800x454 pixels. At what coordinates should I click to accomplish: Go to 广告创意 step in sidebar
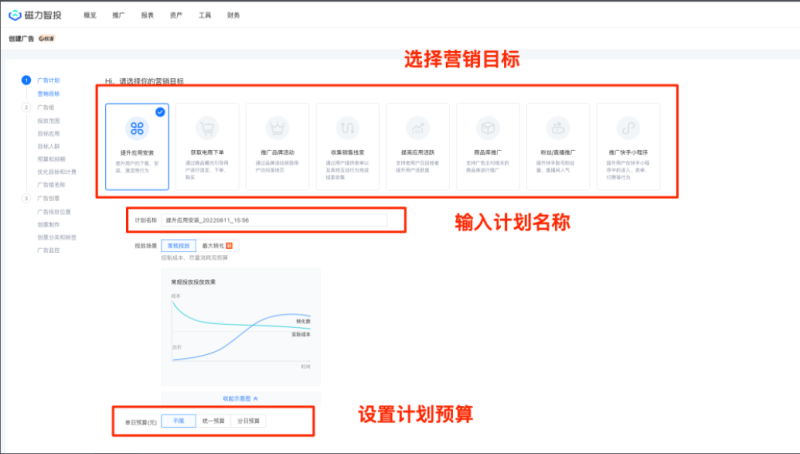point(48,198)
